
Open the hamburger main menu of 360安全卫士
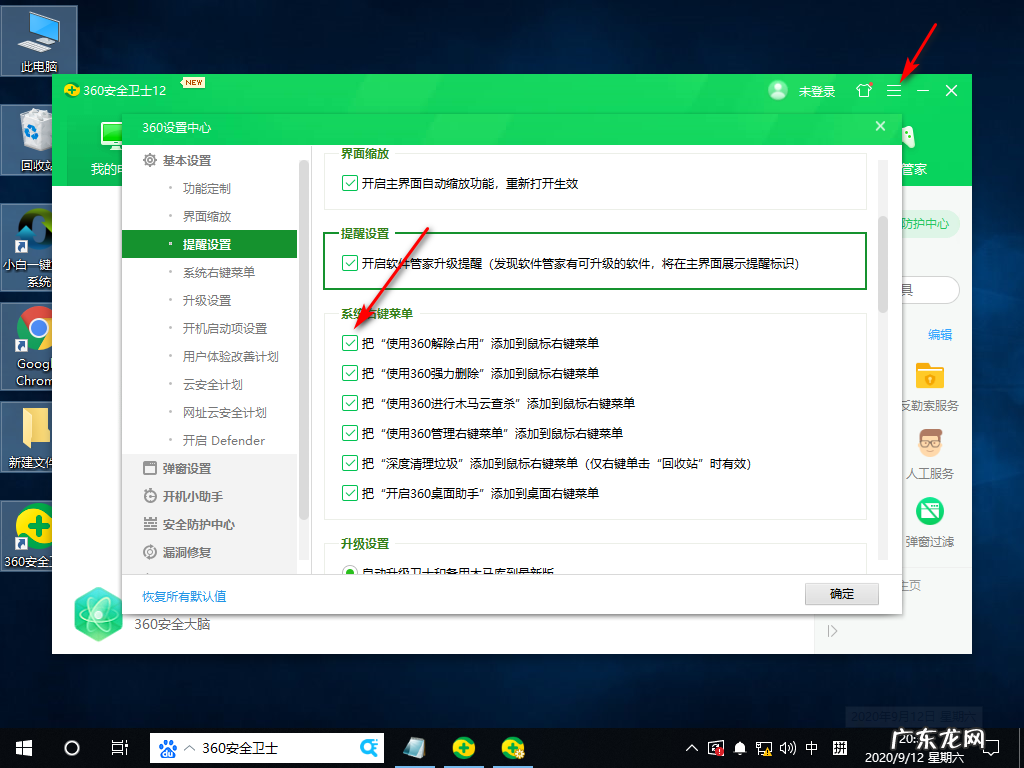coord(893,90)
